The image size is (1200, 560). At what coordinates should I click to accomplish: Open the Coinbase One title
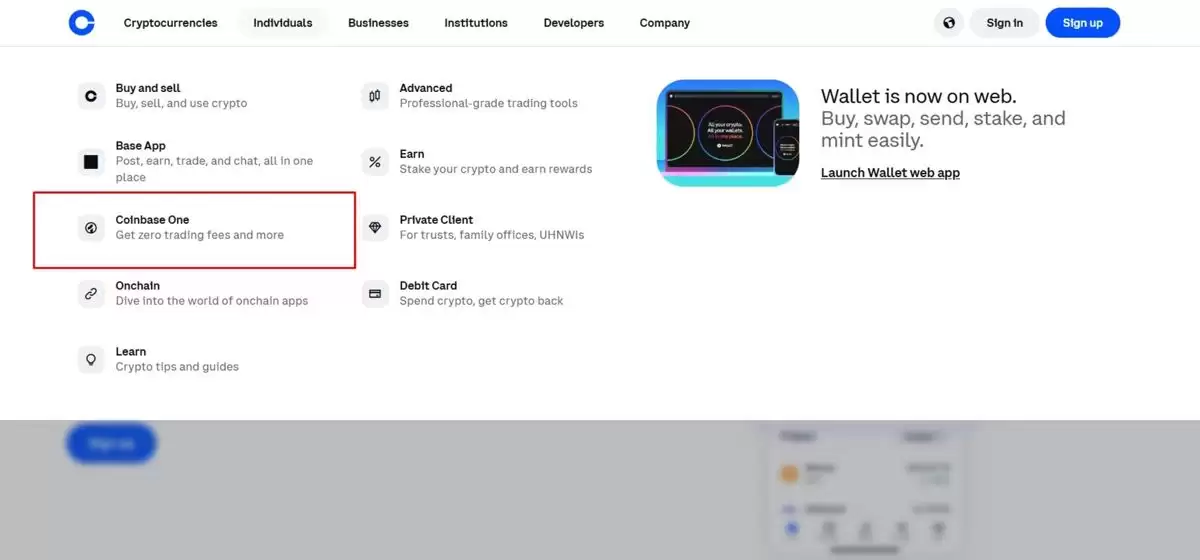coord(152,220)
